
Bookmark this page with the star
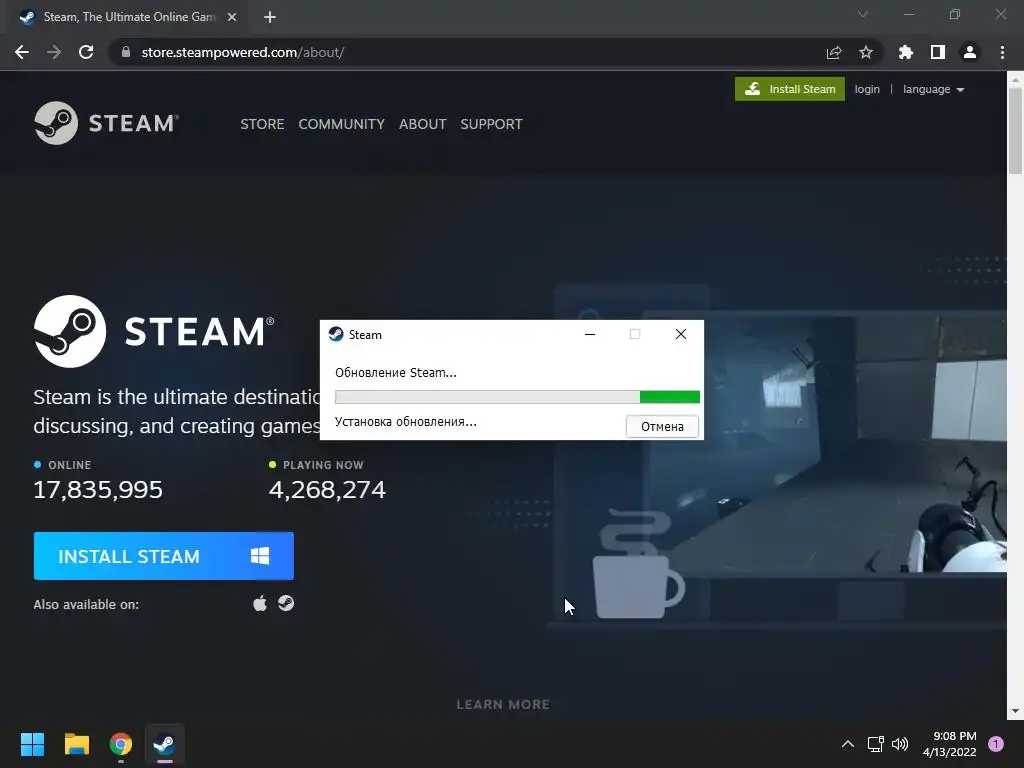(x=865, y=52)
